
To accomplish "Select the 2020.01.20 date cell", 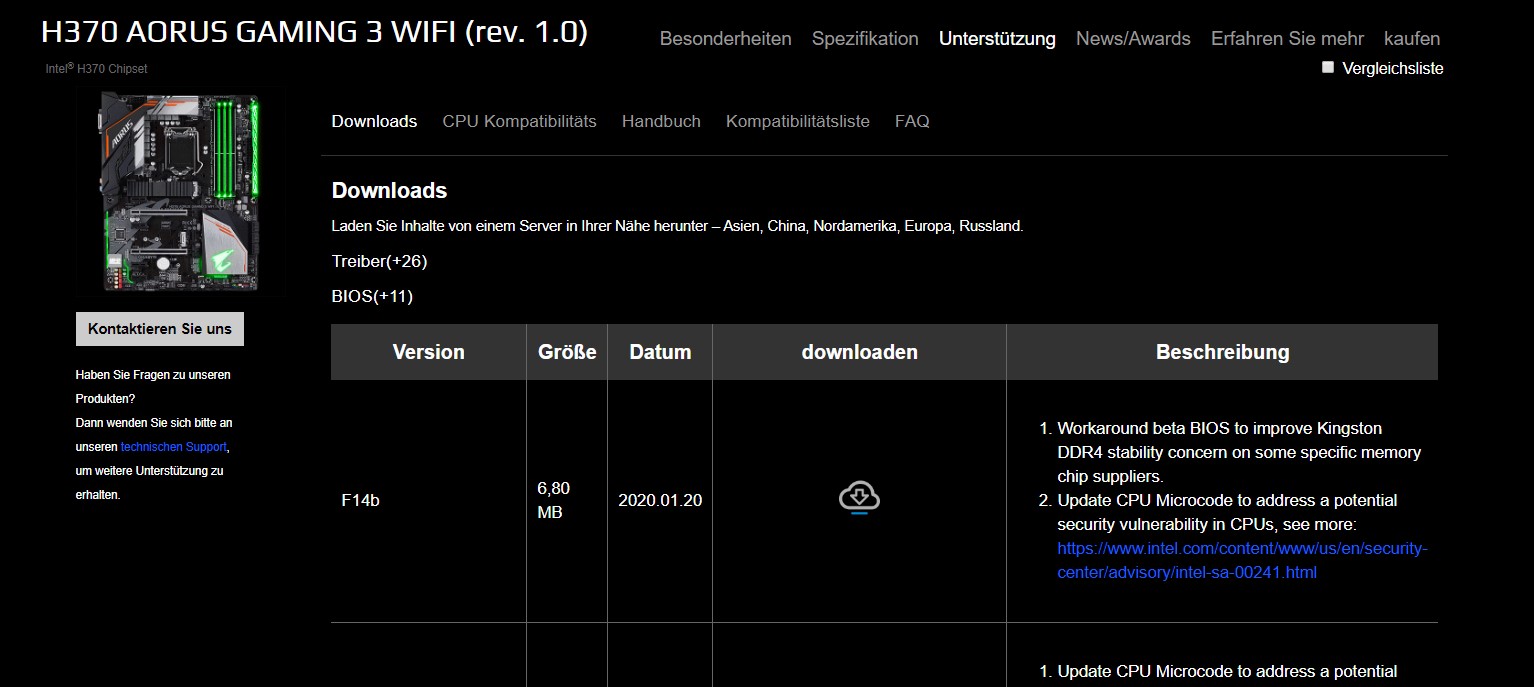I will coord(660,500).
